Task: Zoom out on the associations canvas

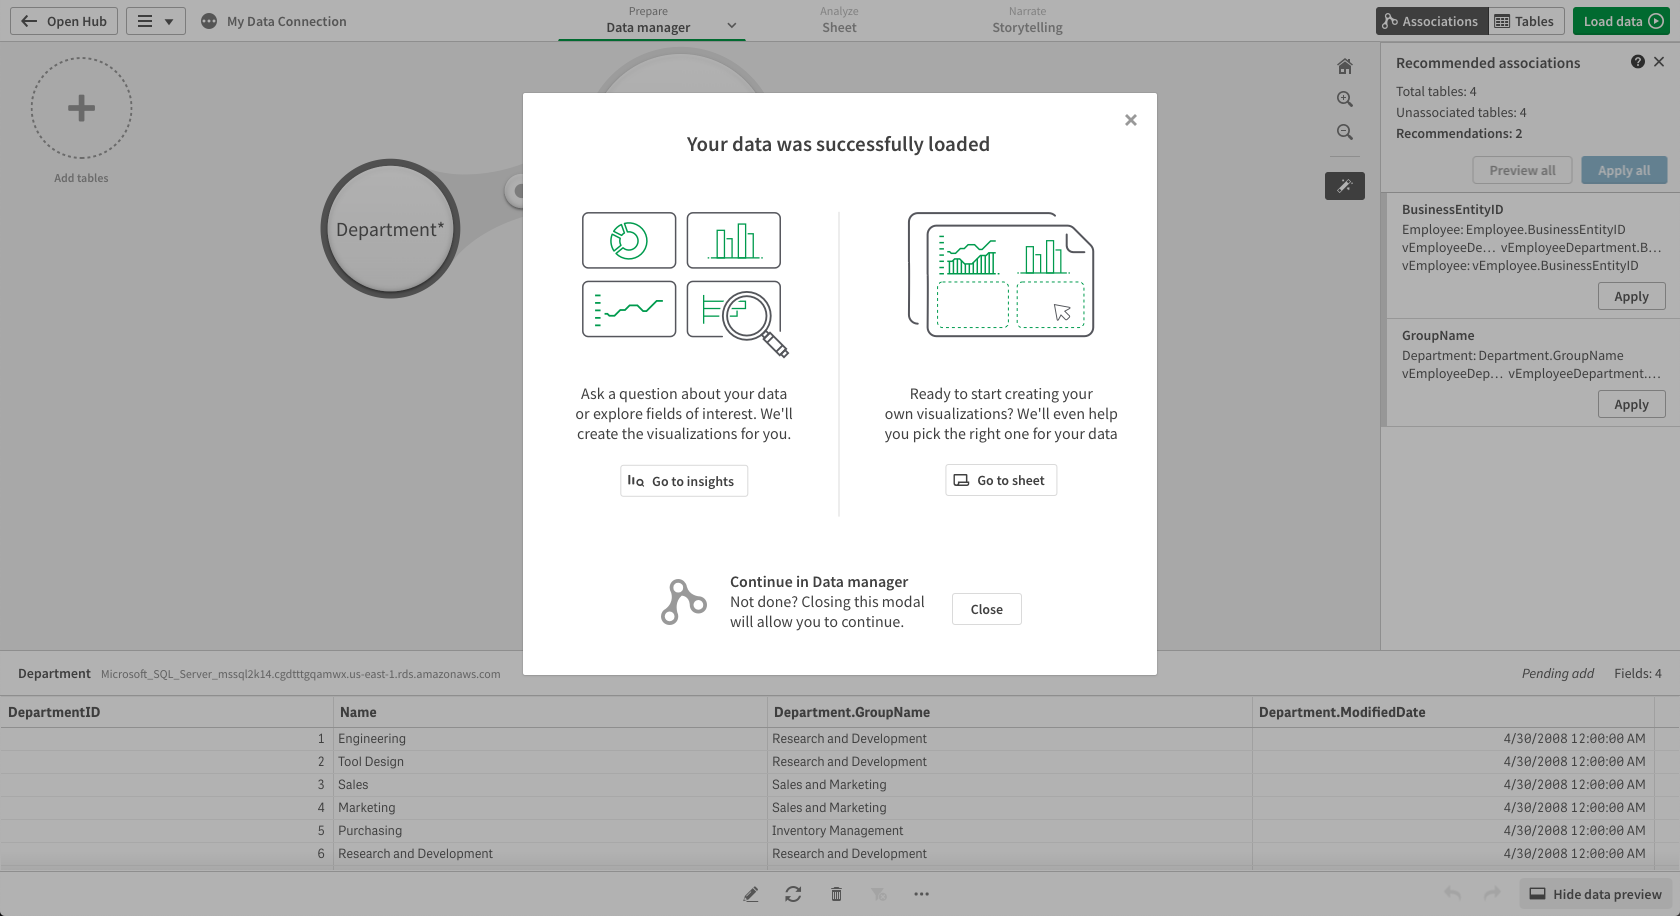Action: coord(1344,132)
